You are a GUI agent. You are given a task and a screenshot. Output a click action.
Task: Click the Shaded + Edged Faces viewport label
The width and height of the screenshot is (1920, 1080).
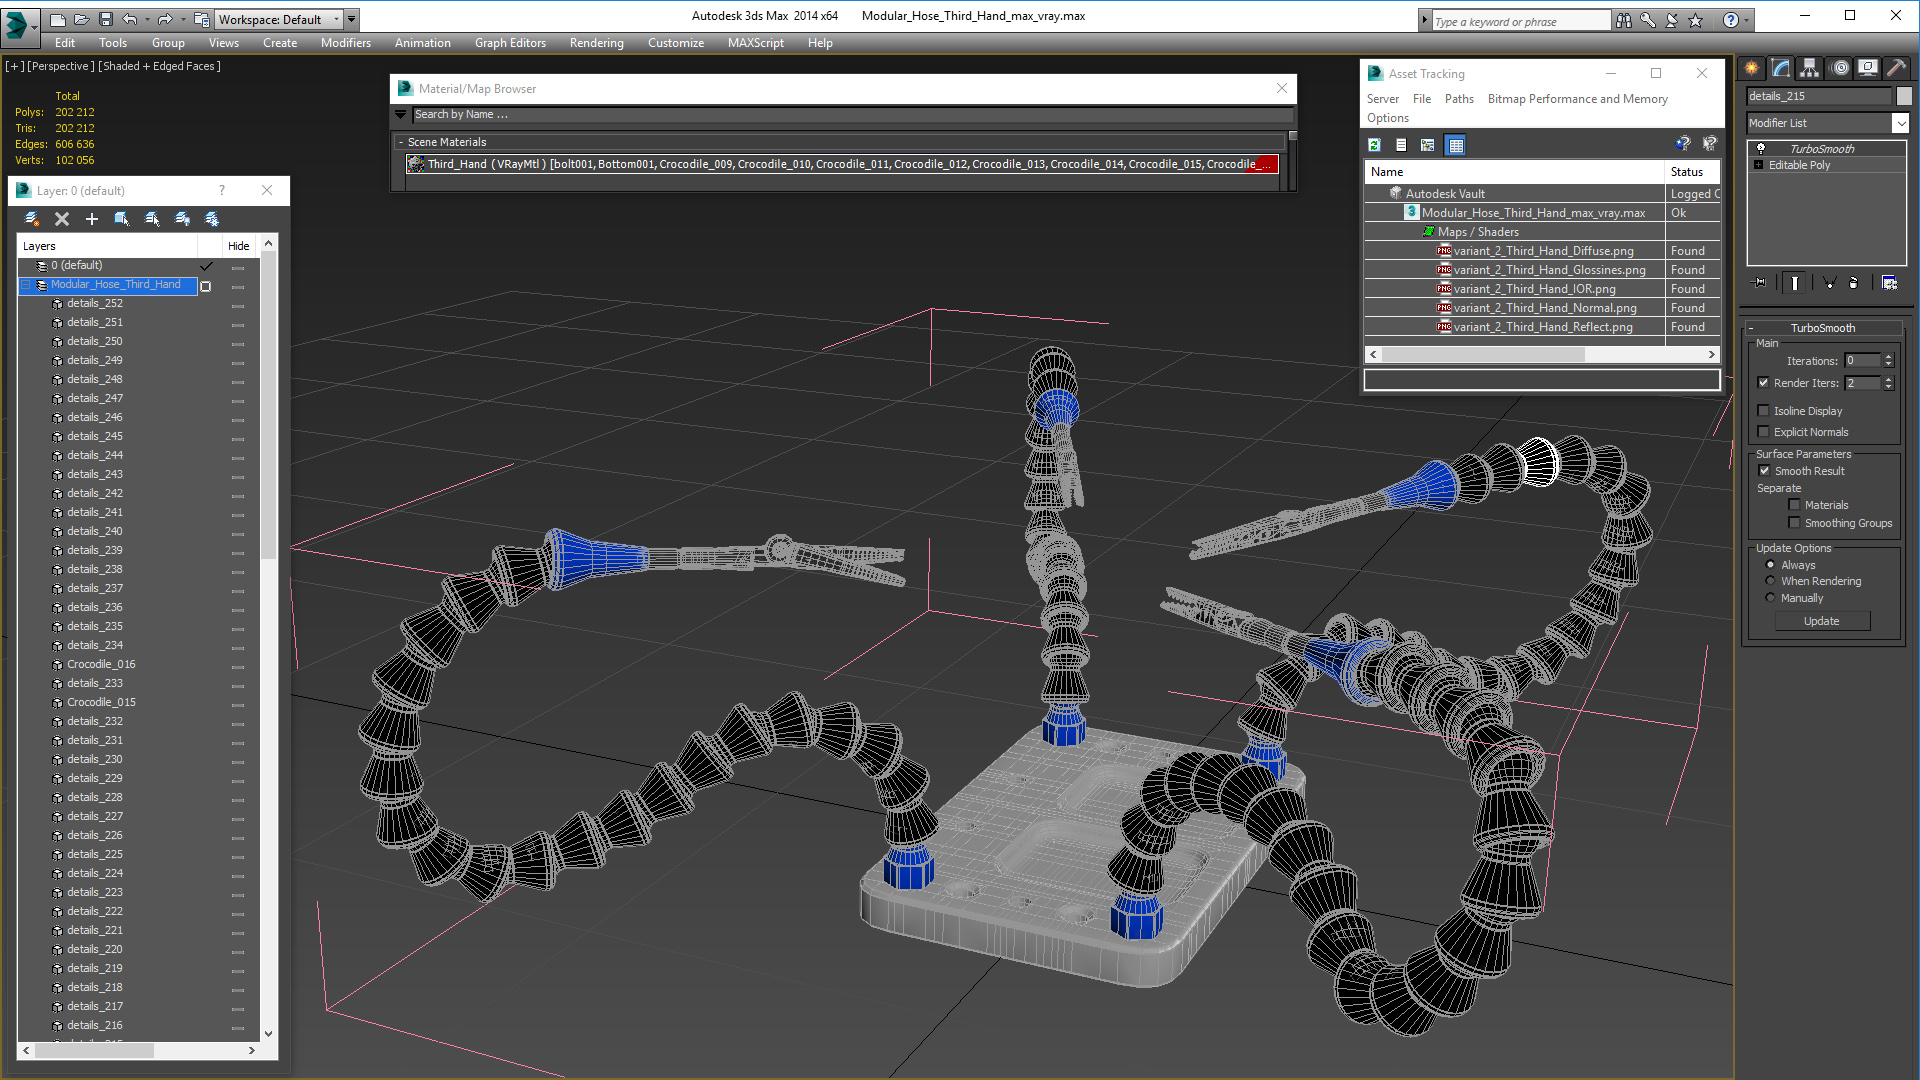pyautogui.click(x=159, y=66)
